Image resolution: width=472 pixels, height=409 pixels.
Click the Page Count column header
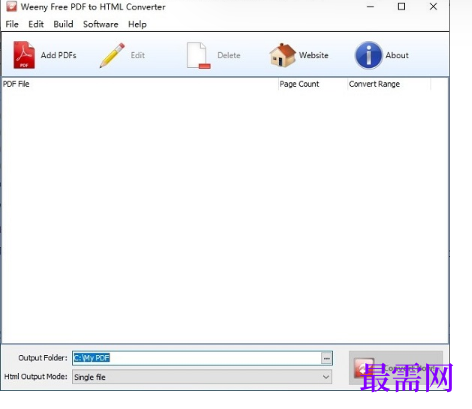pyautogui.click(x=313, y=84)
